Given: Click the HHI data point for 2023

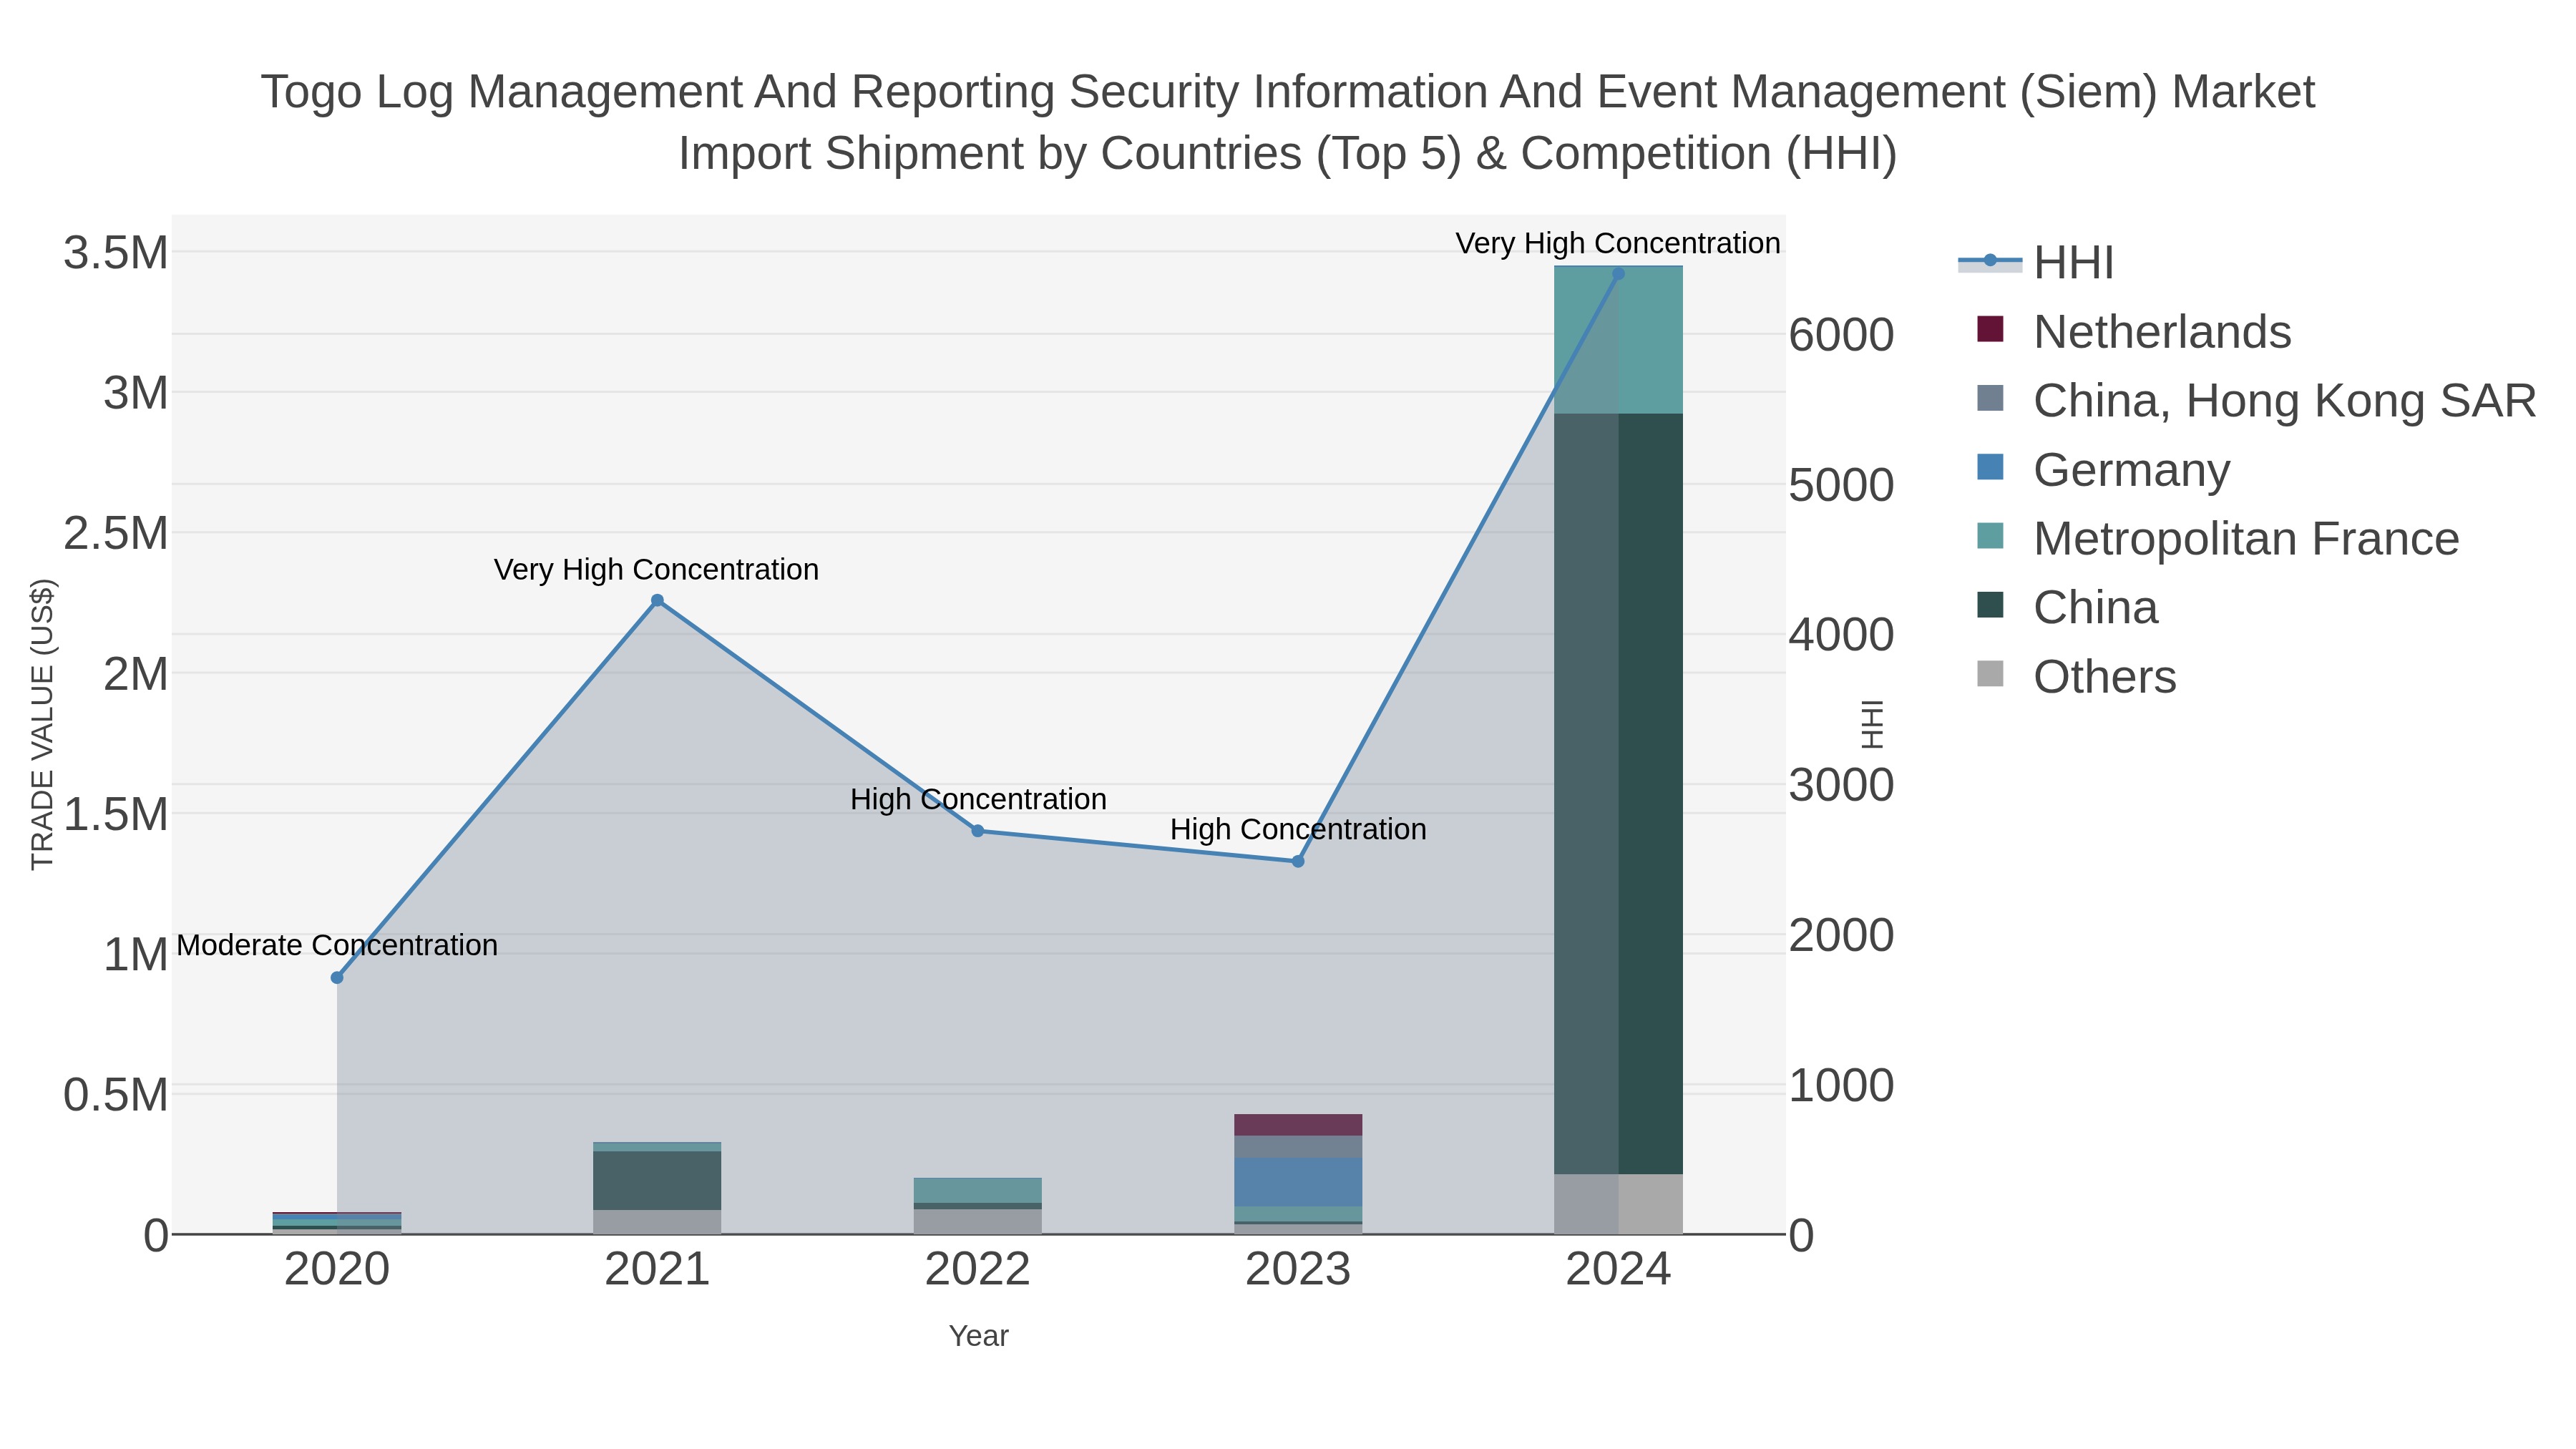Looking at the screenshot, I should pos(1298,861).
